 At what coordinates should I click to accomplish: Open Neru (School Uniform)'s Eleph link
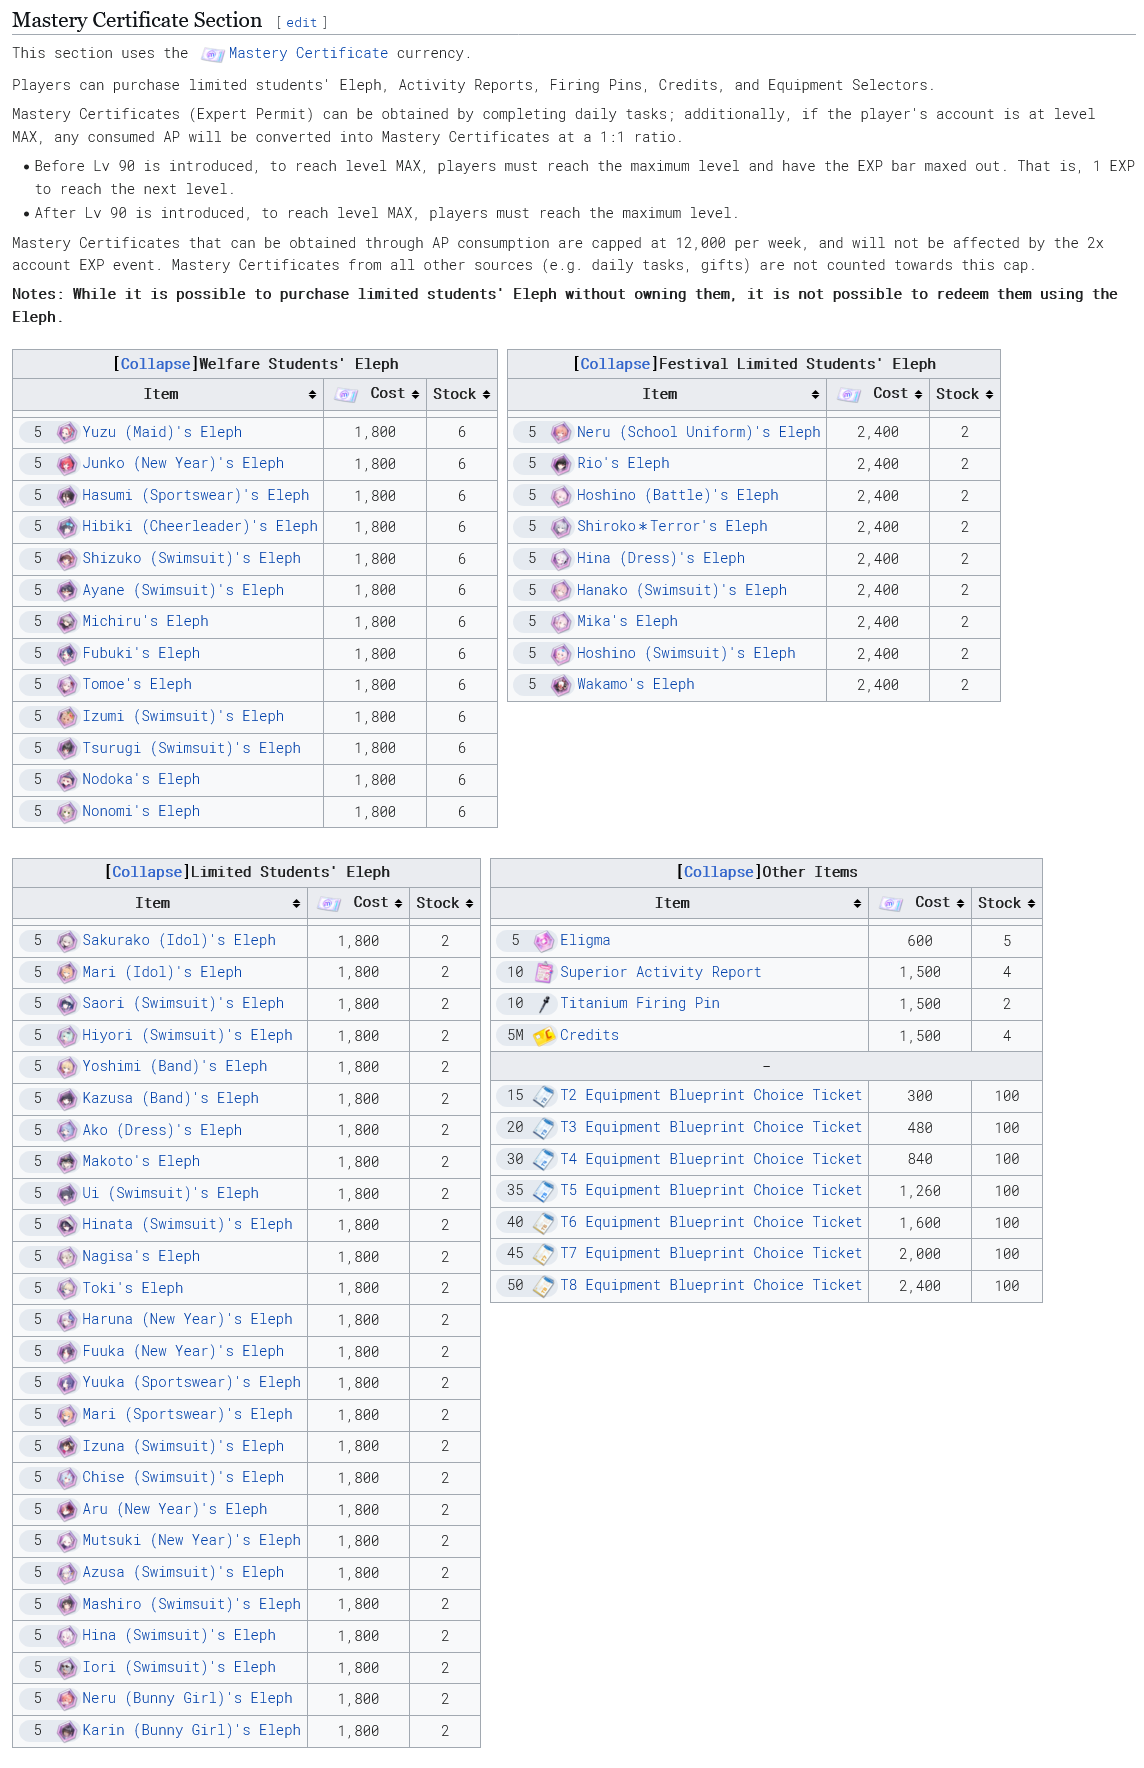click(x=699, y=432)
